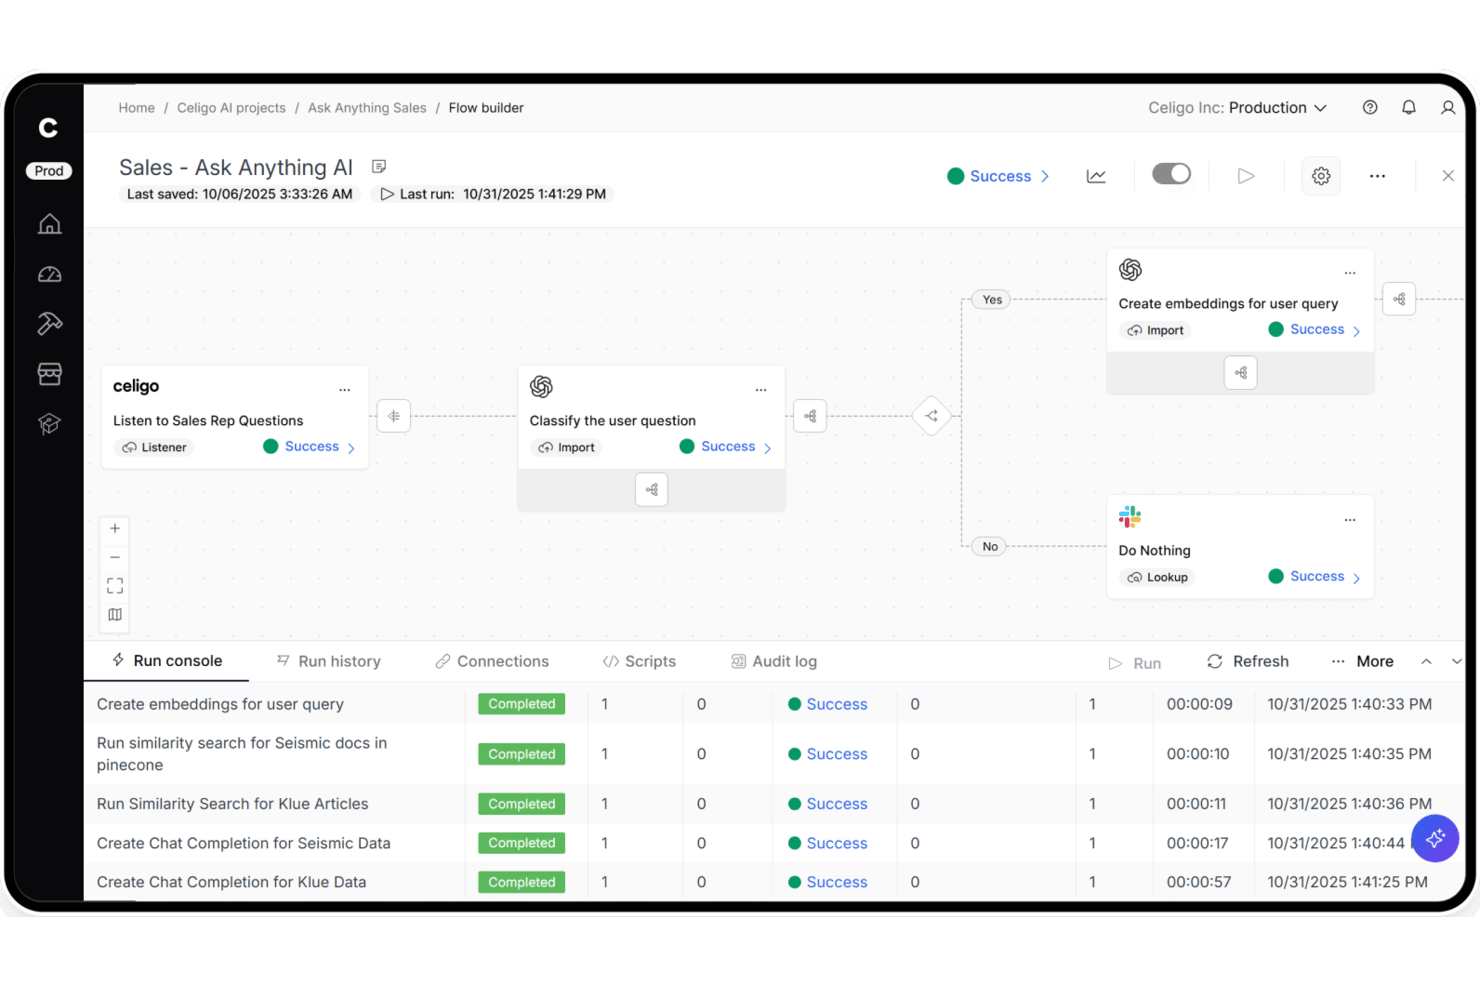Open the Celigo Inc: Production environment dropdown

click(x=1238, y=108)
